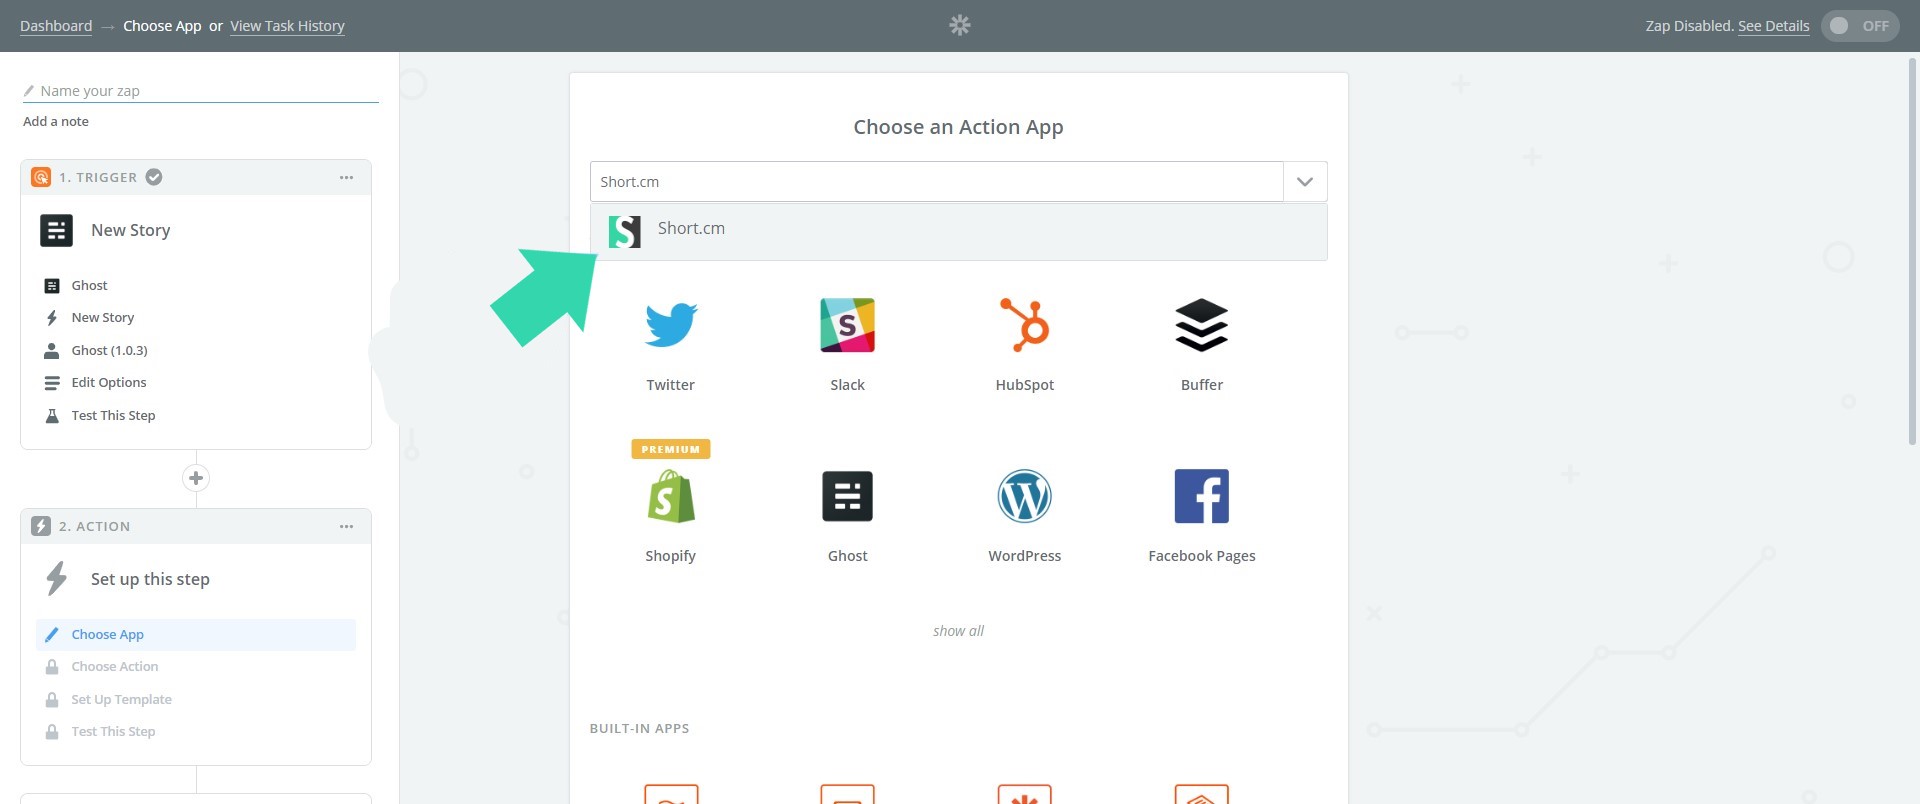Toggle the Zap ON/OFF switch

1859,26
